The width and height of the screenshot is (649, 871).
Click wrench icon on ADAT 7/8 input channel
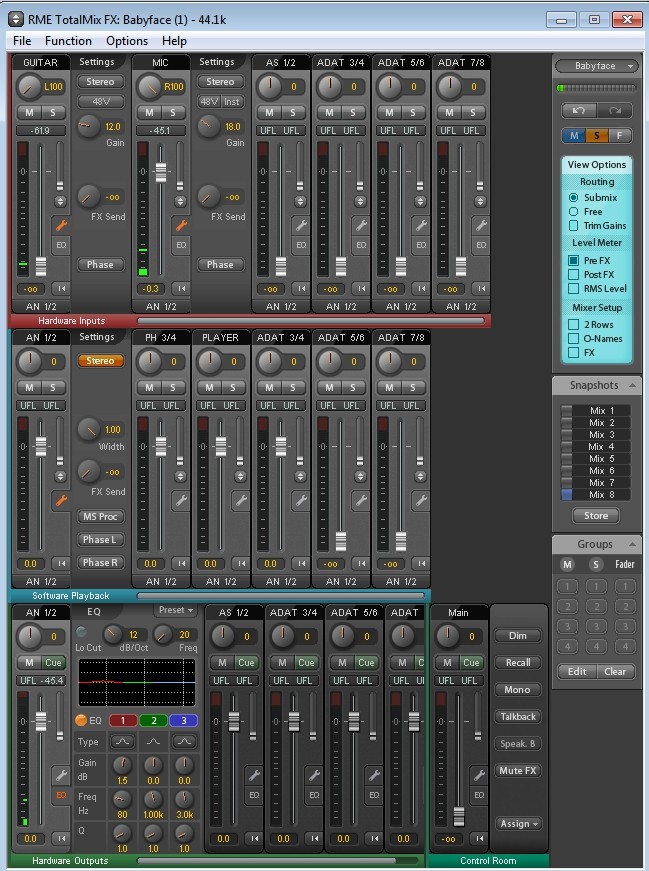click(x=481, y=225)
